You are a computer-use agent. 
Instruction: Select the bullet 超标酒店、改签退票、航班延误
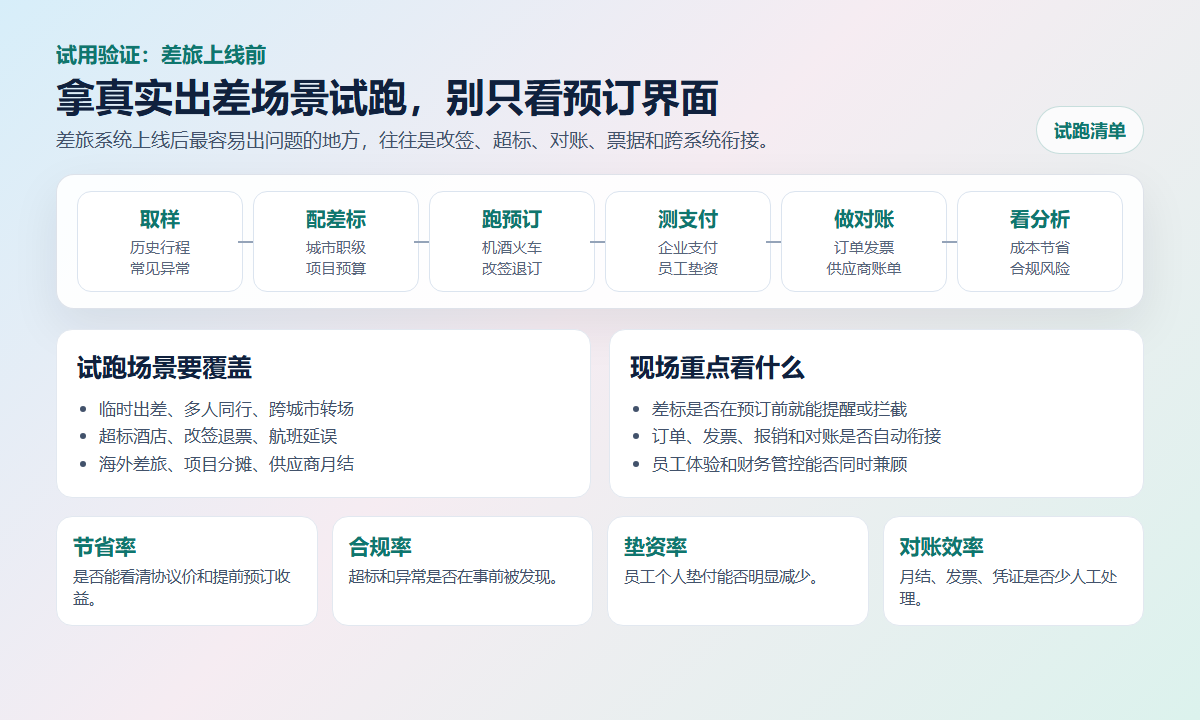click(218, 436)
